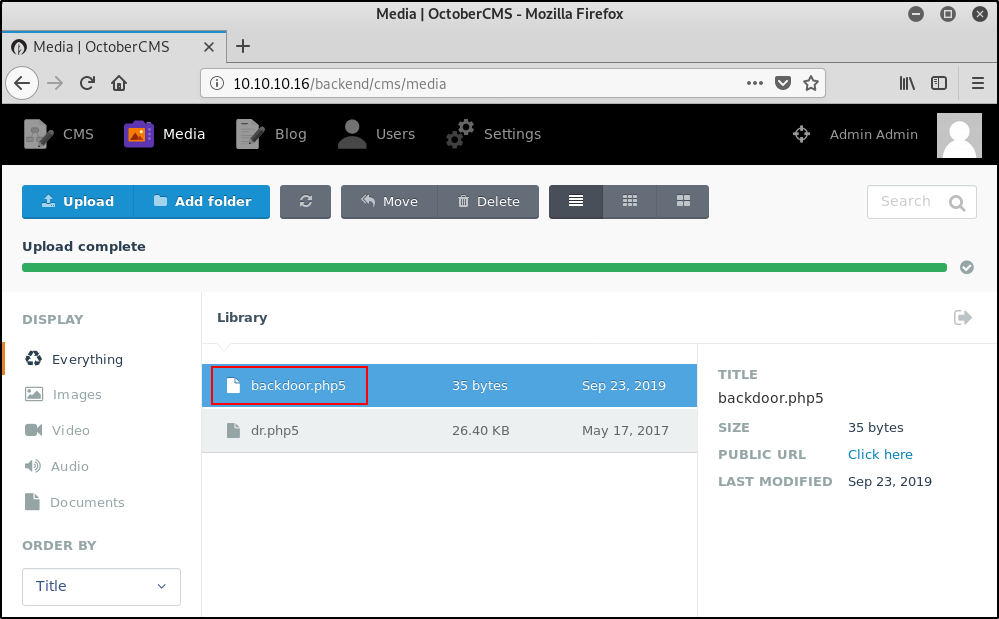
Task: Switch to grid view mode
Action: coord(630,201)
